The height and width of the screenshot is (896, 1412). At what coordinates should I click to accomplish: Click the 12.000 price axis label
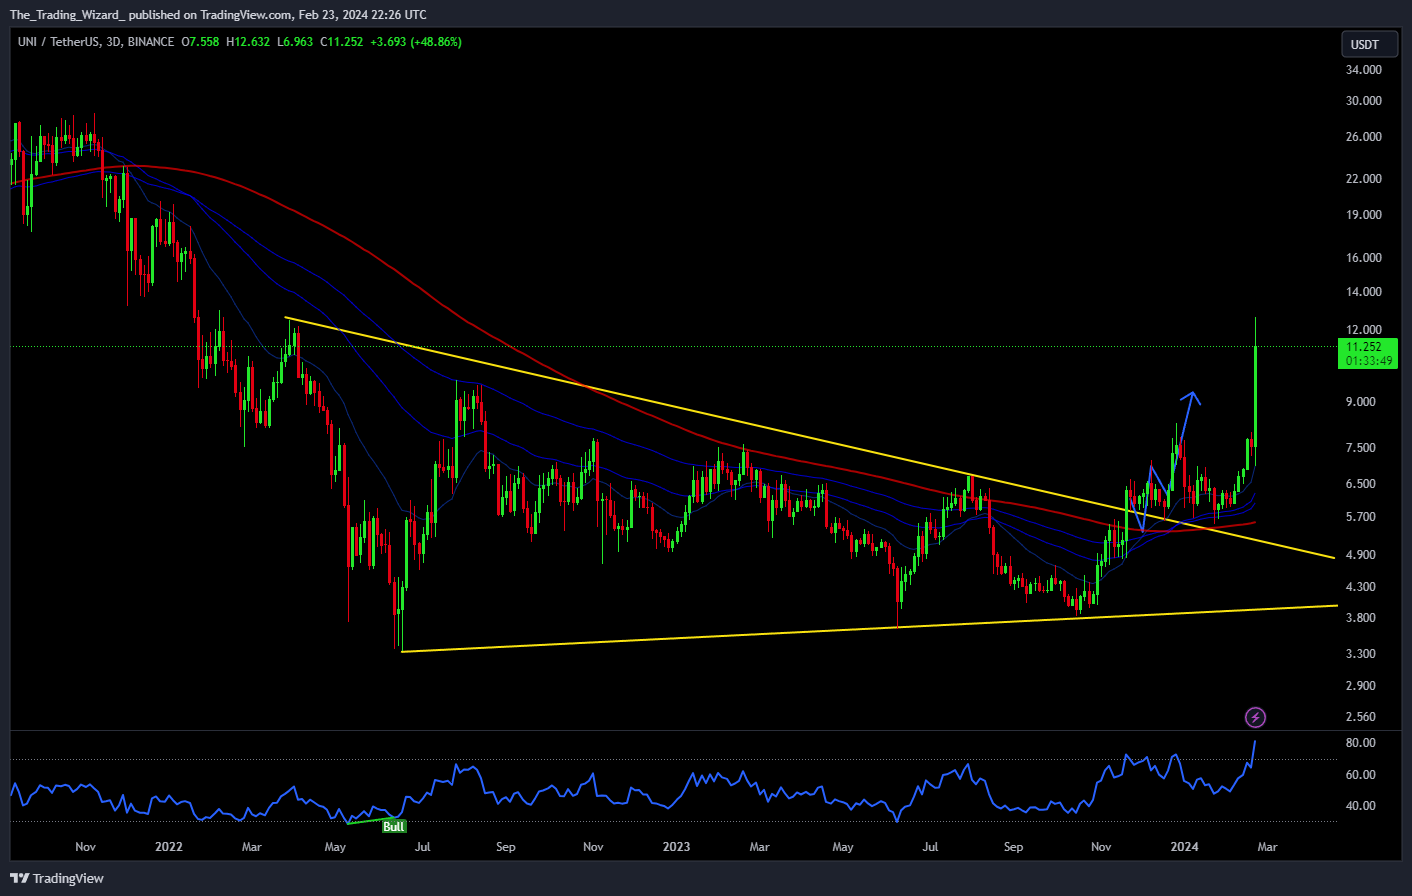[x=1364, y=330]
